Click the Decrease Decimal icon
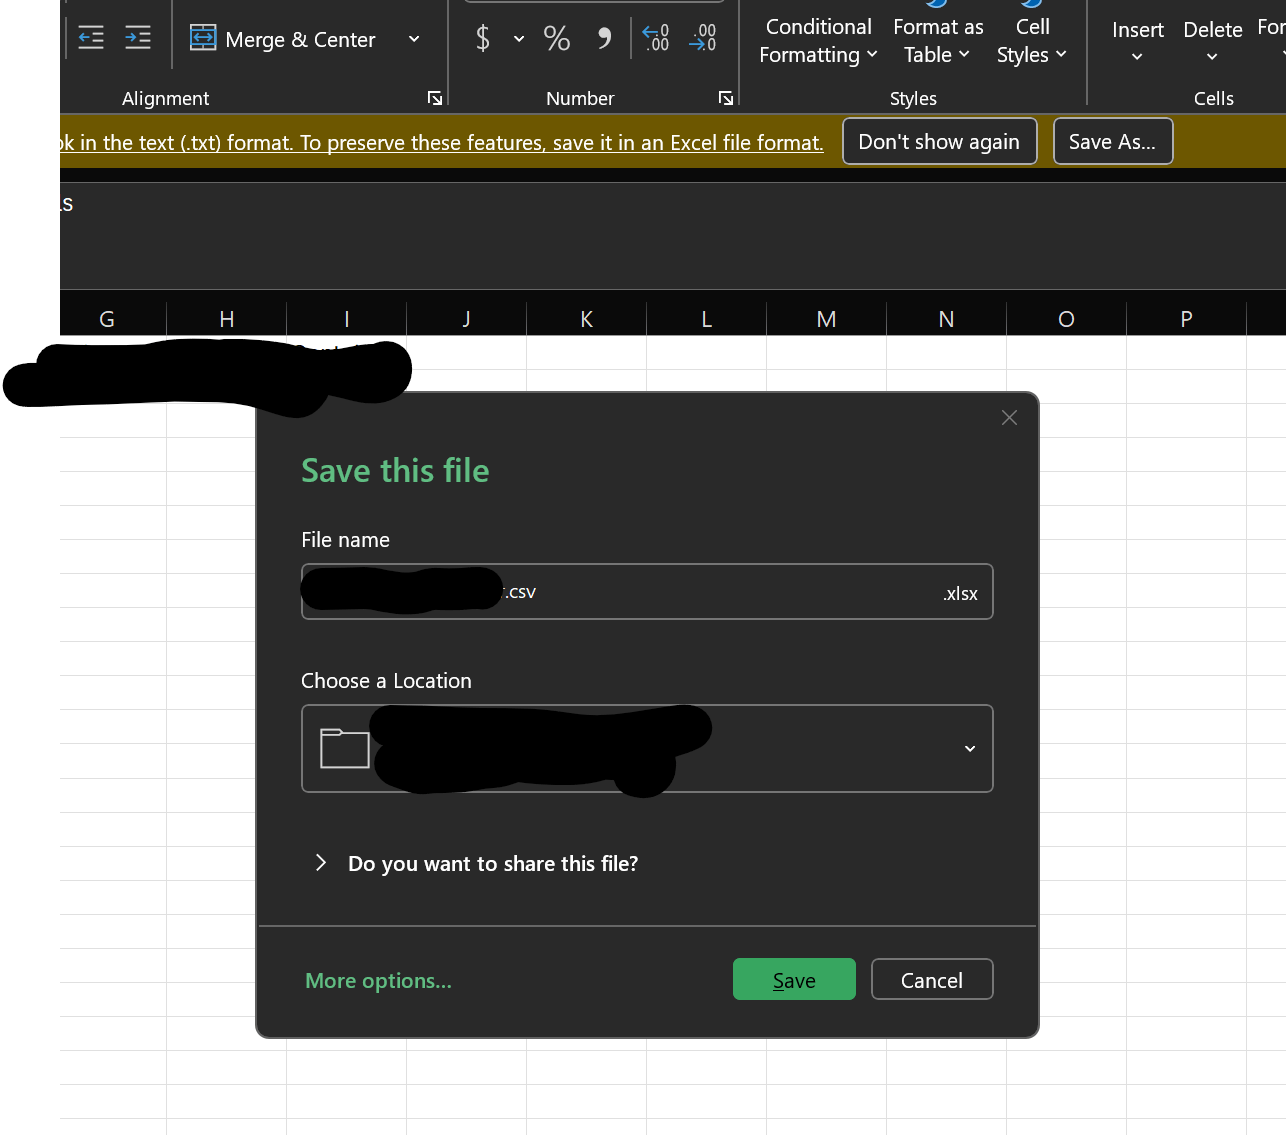Image resolution: width=1286 pixels, height=1135 pixels. [x=703, y=38]
